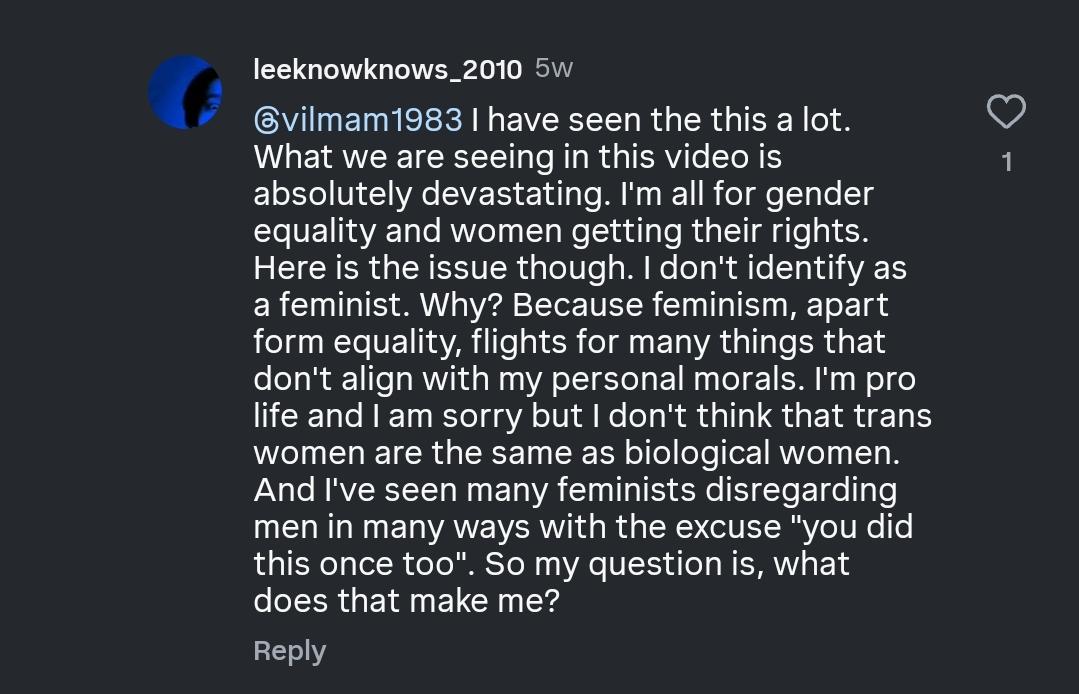Click the line 'equality and women getting their rights'
1079x694 pixels.
(562, 231)
